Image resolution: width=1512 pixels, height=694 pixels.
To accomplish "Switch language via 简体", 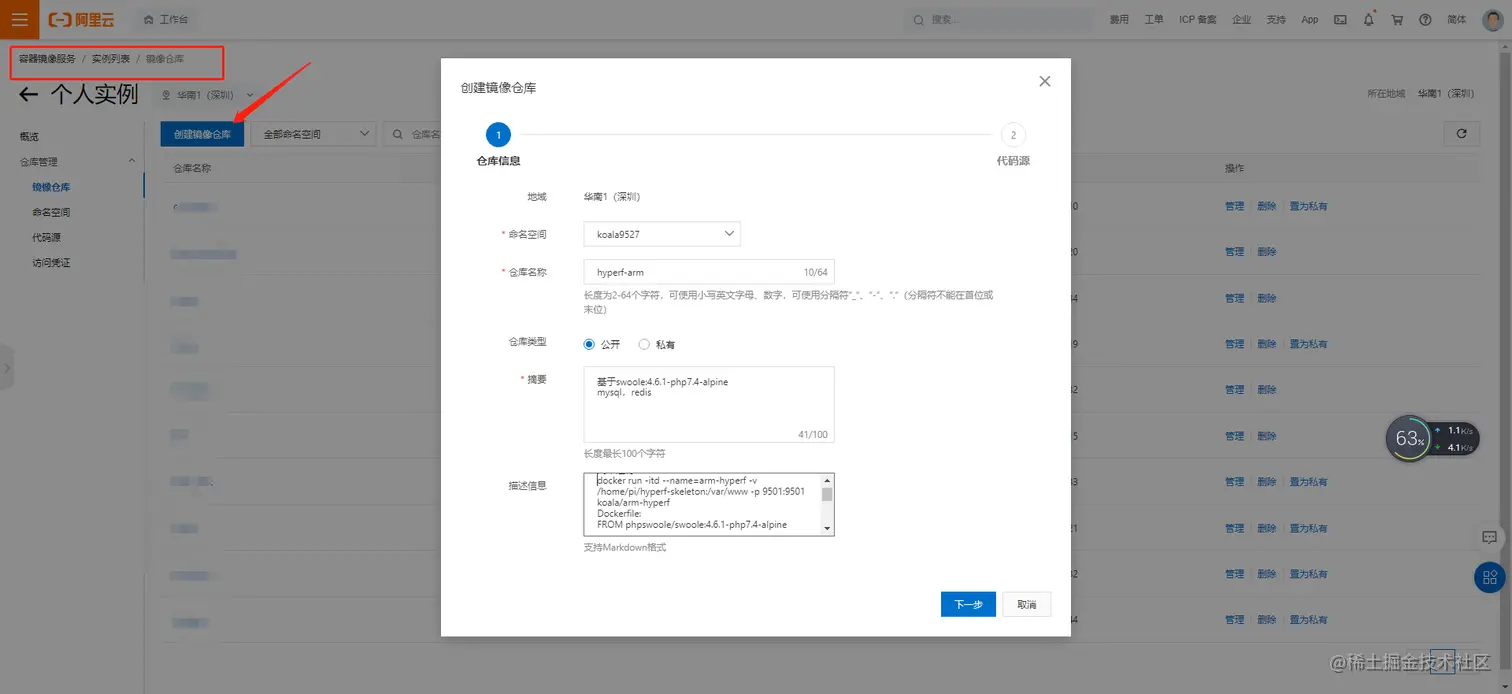I will 1457,19.
